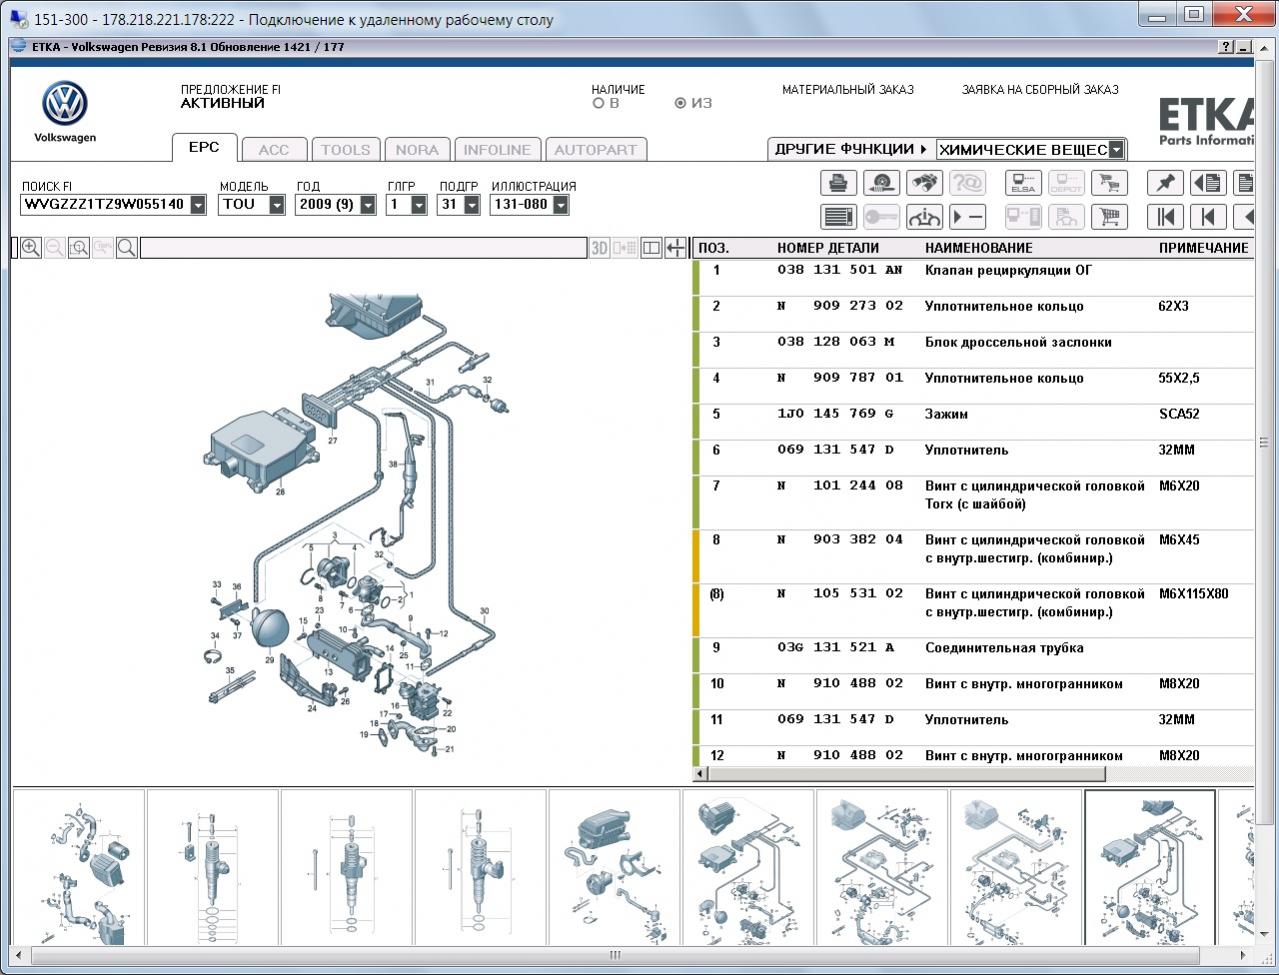Open the NORA tab
Screen dimensions: 1279x975
417,150
